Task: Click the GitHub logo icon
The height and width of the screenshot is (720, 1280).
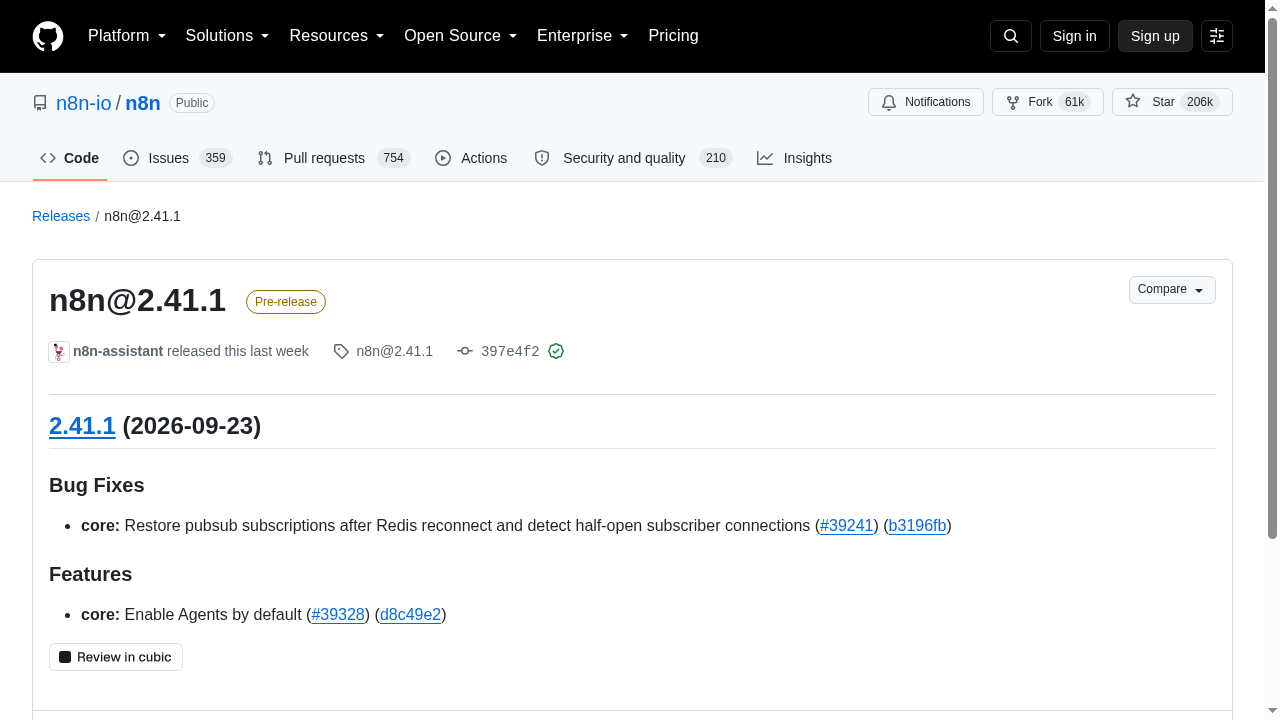Action: click(48, 36)
